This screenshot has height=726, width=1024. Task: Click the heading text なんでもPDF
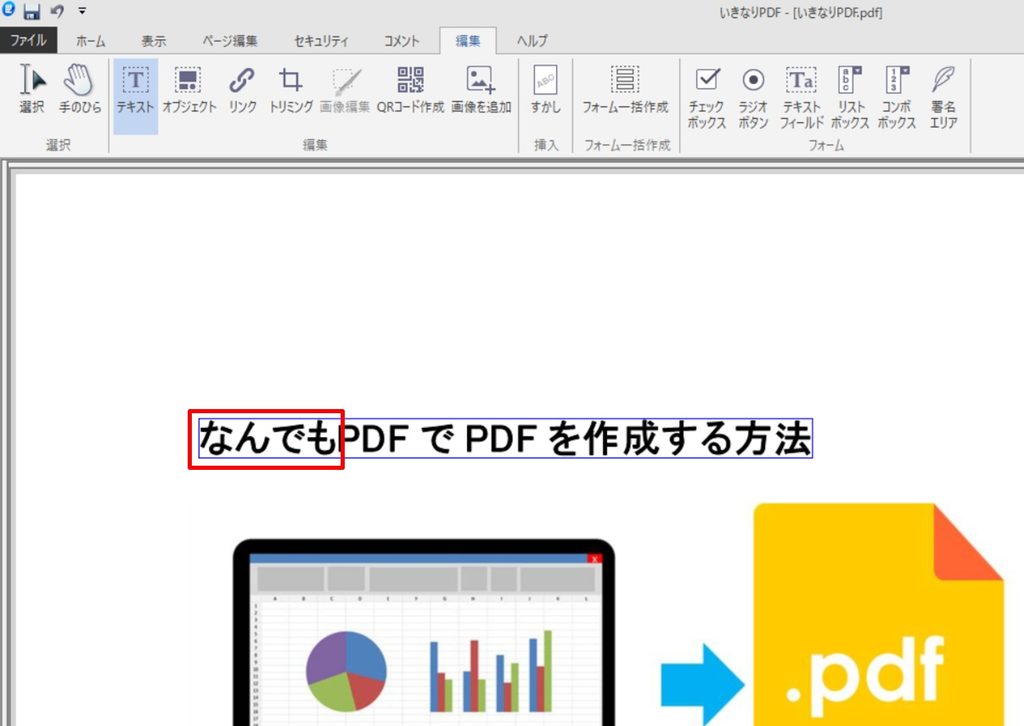click(303, 437)
